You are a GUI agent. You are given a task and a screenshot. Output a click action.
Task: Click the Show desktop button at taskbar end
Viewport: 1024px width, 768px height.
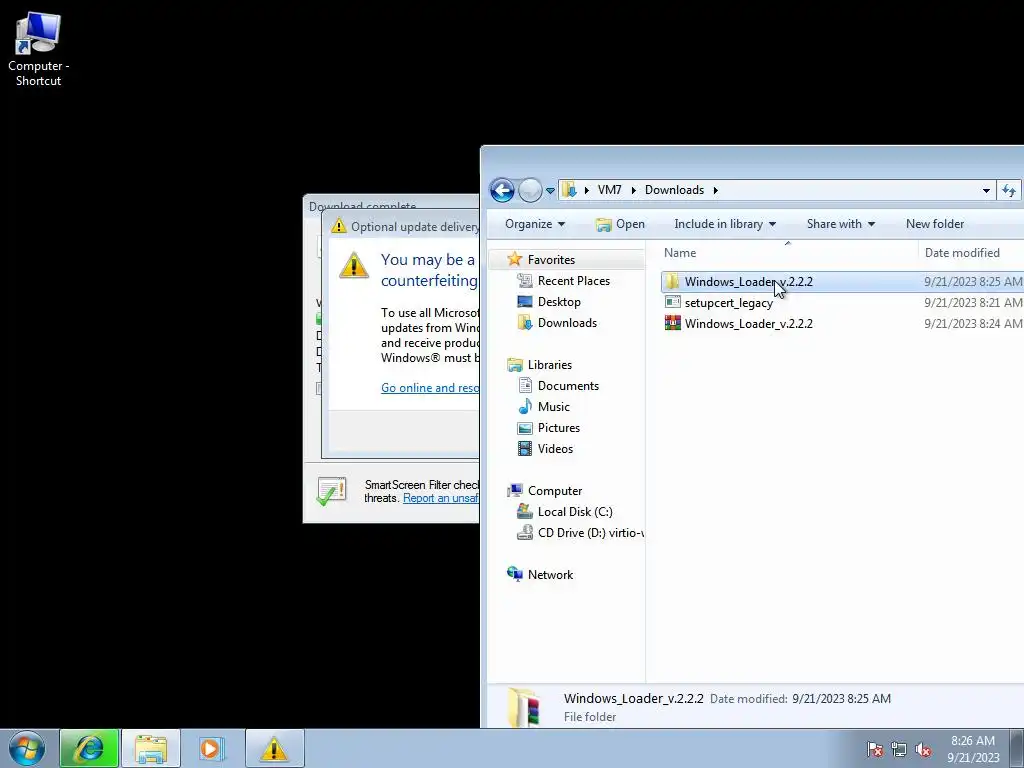click(x=1017, y=748)
